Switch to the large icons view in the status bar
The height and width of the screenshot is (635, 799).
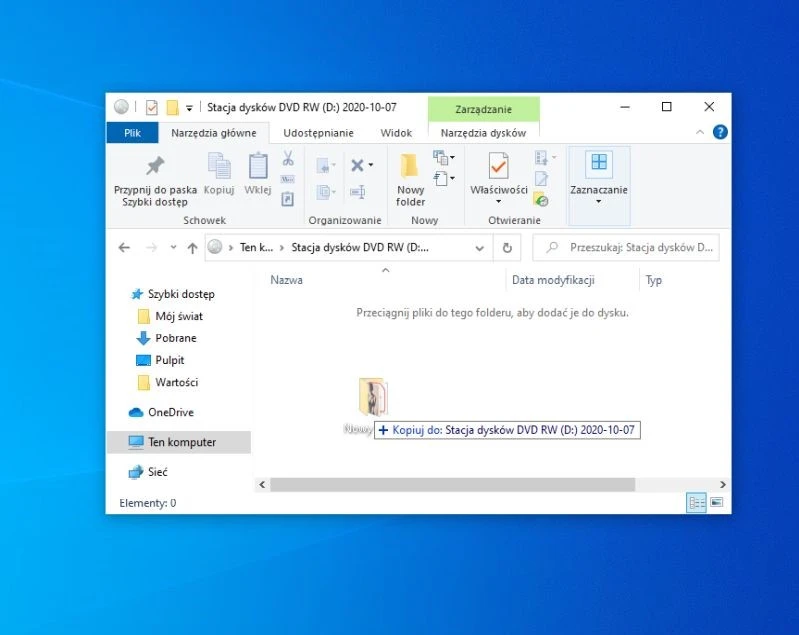click(717, 503)
